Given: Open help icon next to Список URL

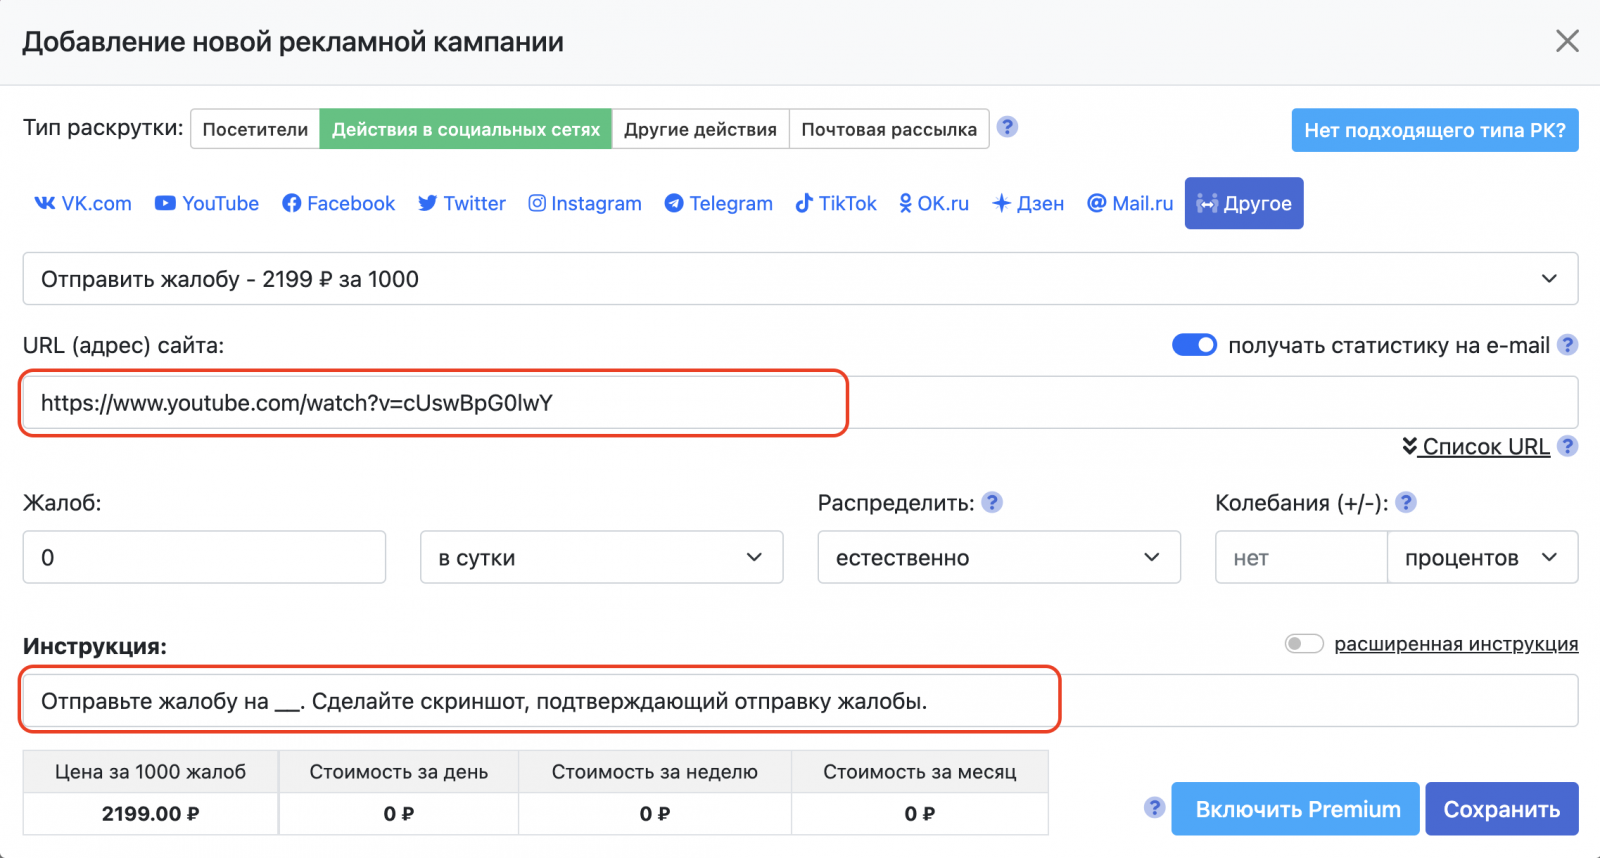Looking at the screenshot, I should [x=1568, y=446].
